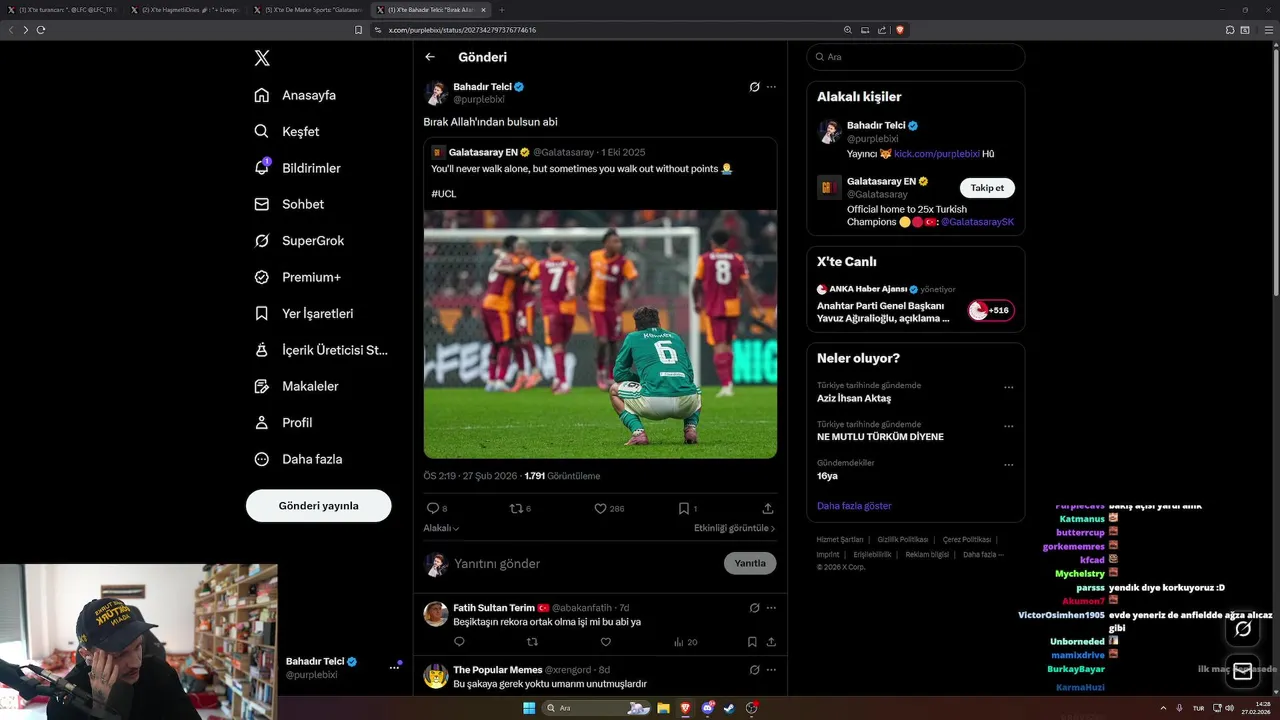Image resolution: width=1280 pixels, height=720 pixels.
Task: Click the X logo in sidebar
Action: (262, 58)
